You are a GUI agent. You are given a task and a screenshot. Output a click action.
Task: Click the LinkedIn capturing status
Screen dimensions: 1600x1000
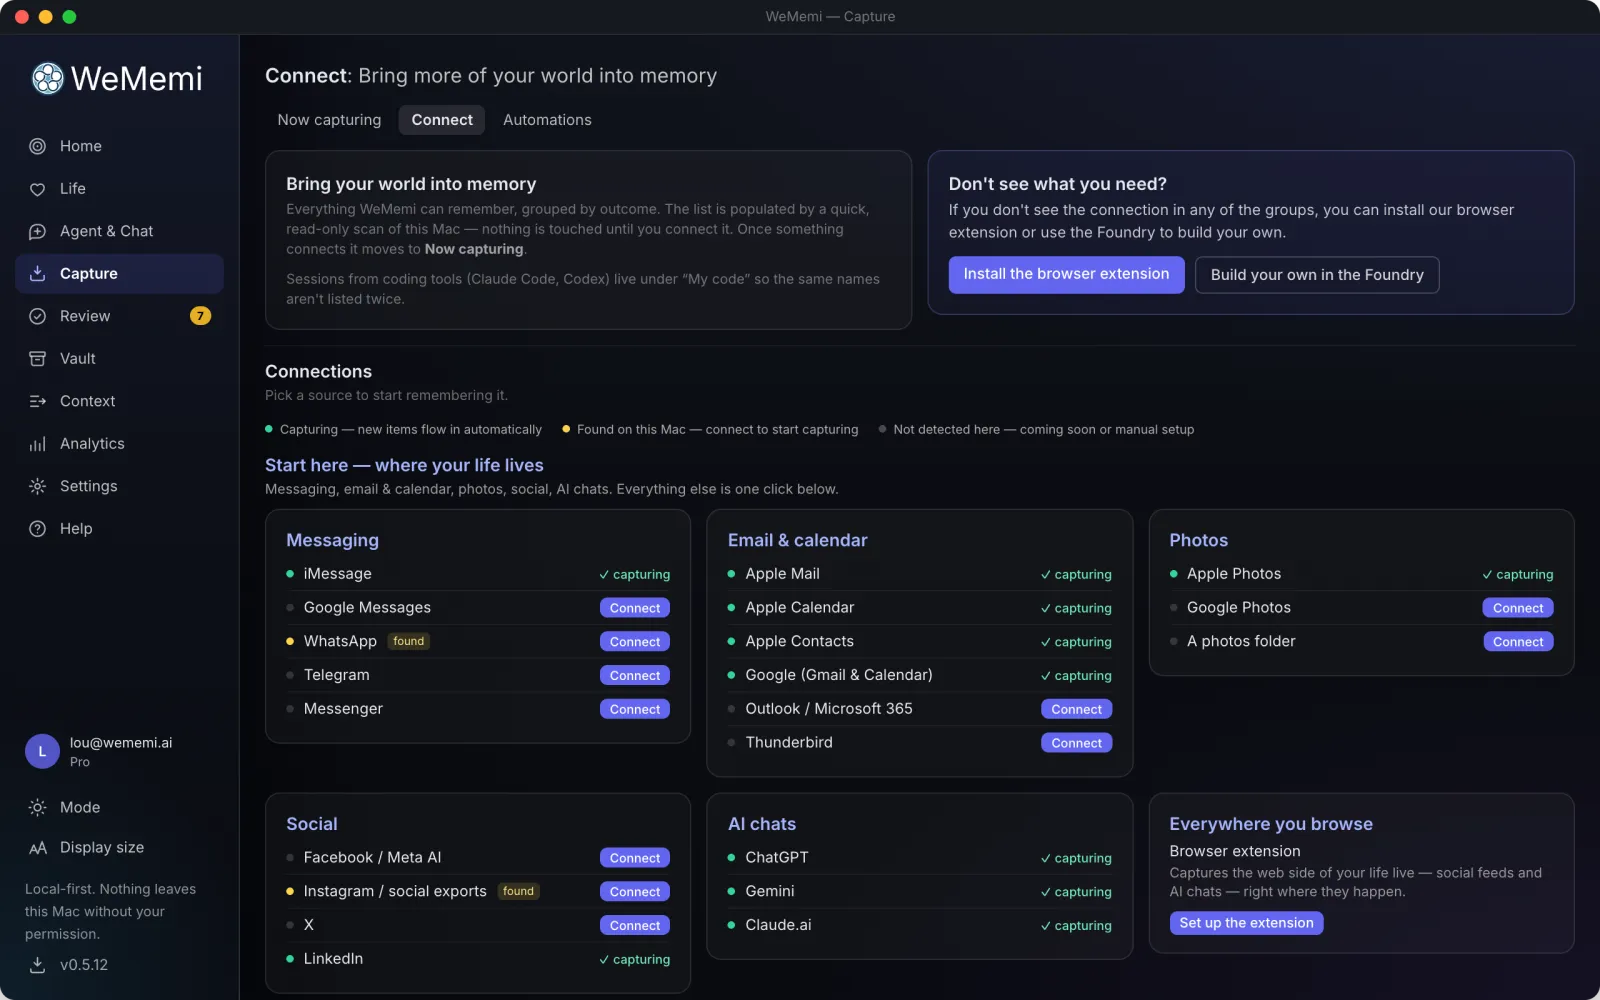634,960
